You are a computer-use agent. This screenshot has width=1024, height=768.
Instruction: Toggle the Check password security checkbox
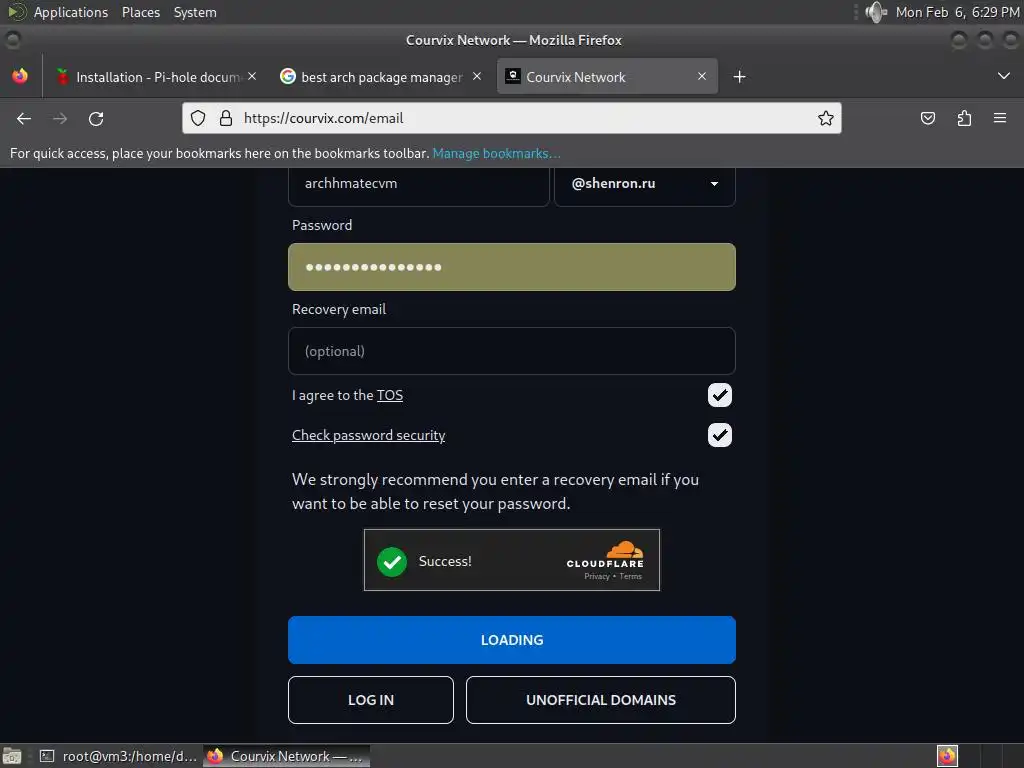(720, 435)
